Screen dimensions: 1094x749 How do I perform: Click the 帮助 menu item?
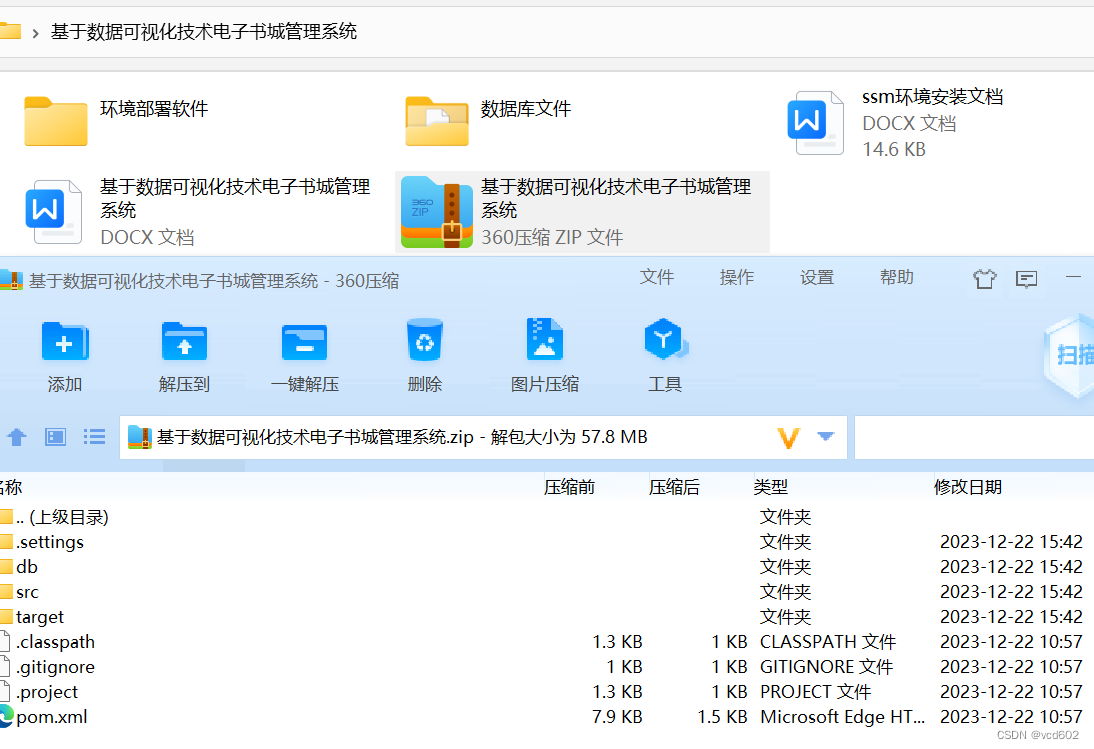click(x=896, y=277)
